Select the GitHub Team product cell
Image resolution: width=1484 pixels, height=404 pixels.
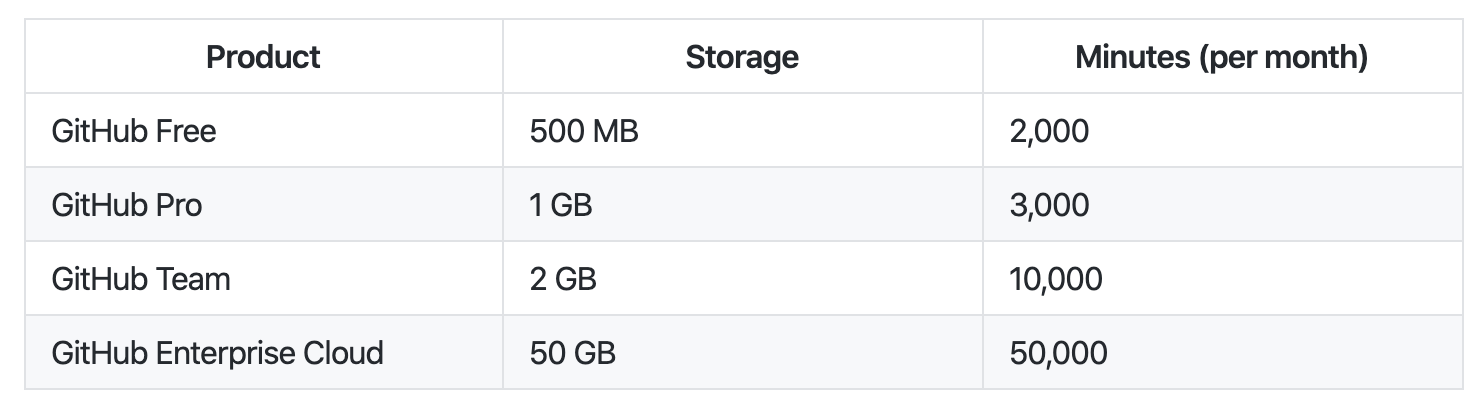(x=141, y=279)
